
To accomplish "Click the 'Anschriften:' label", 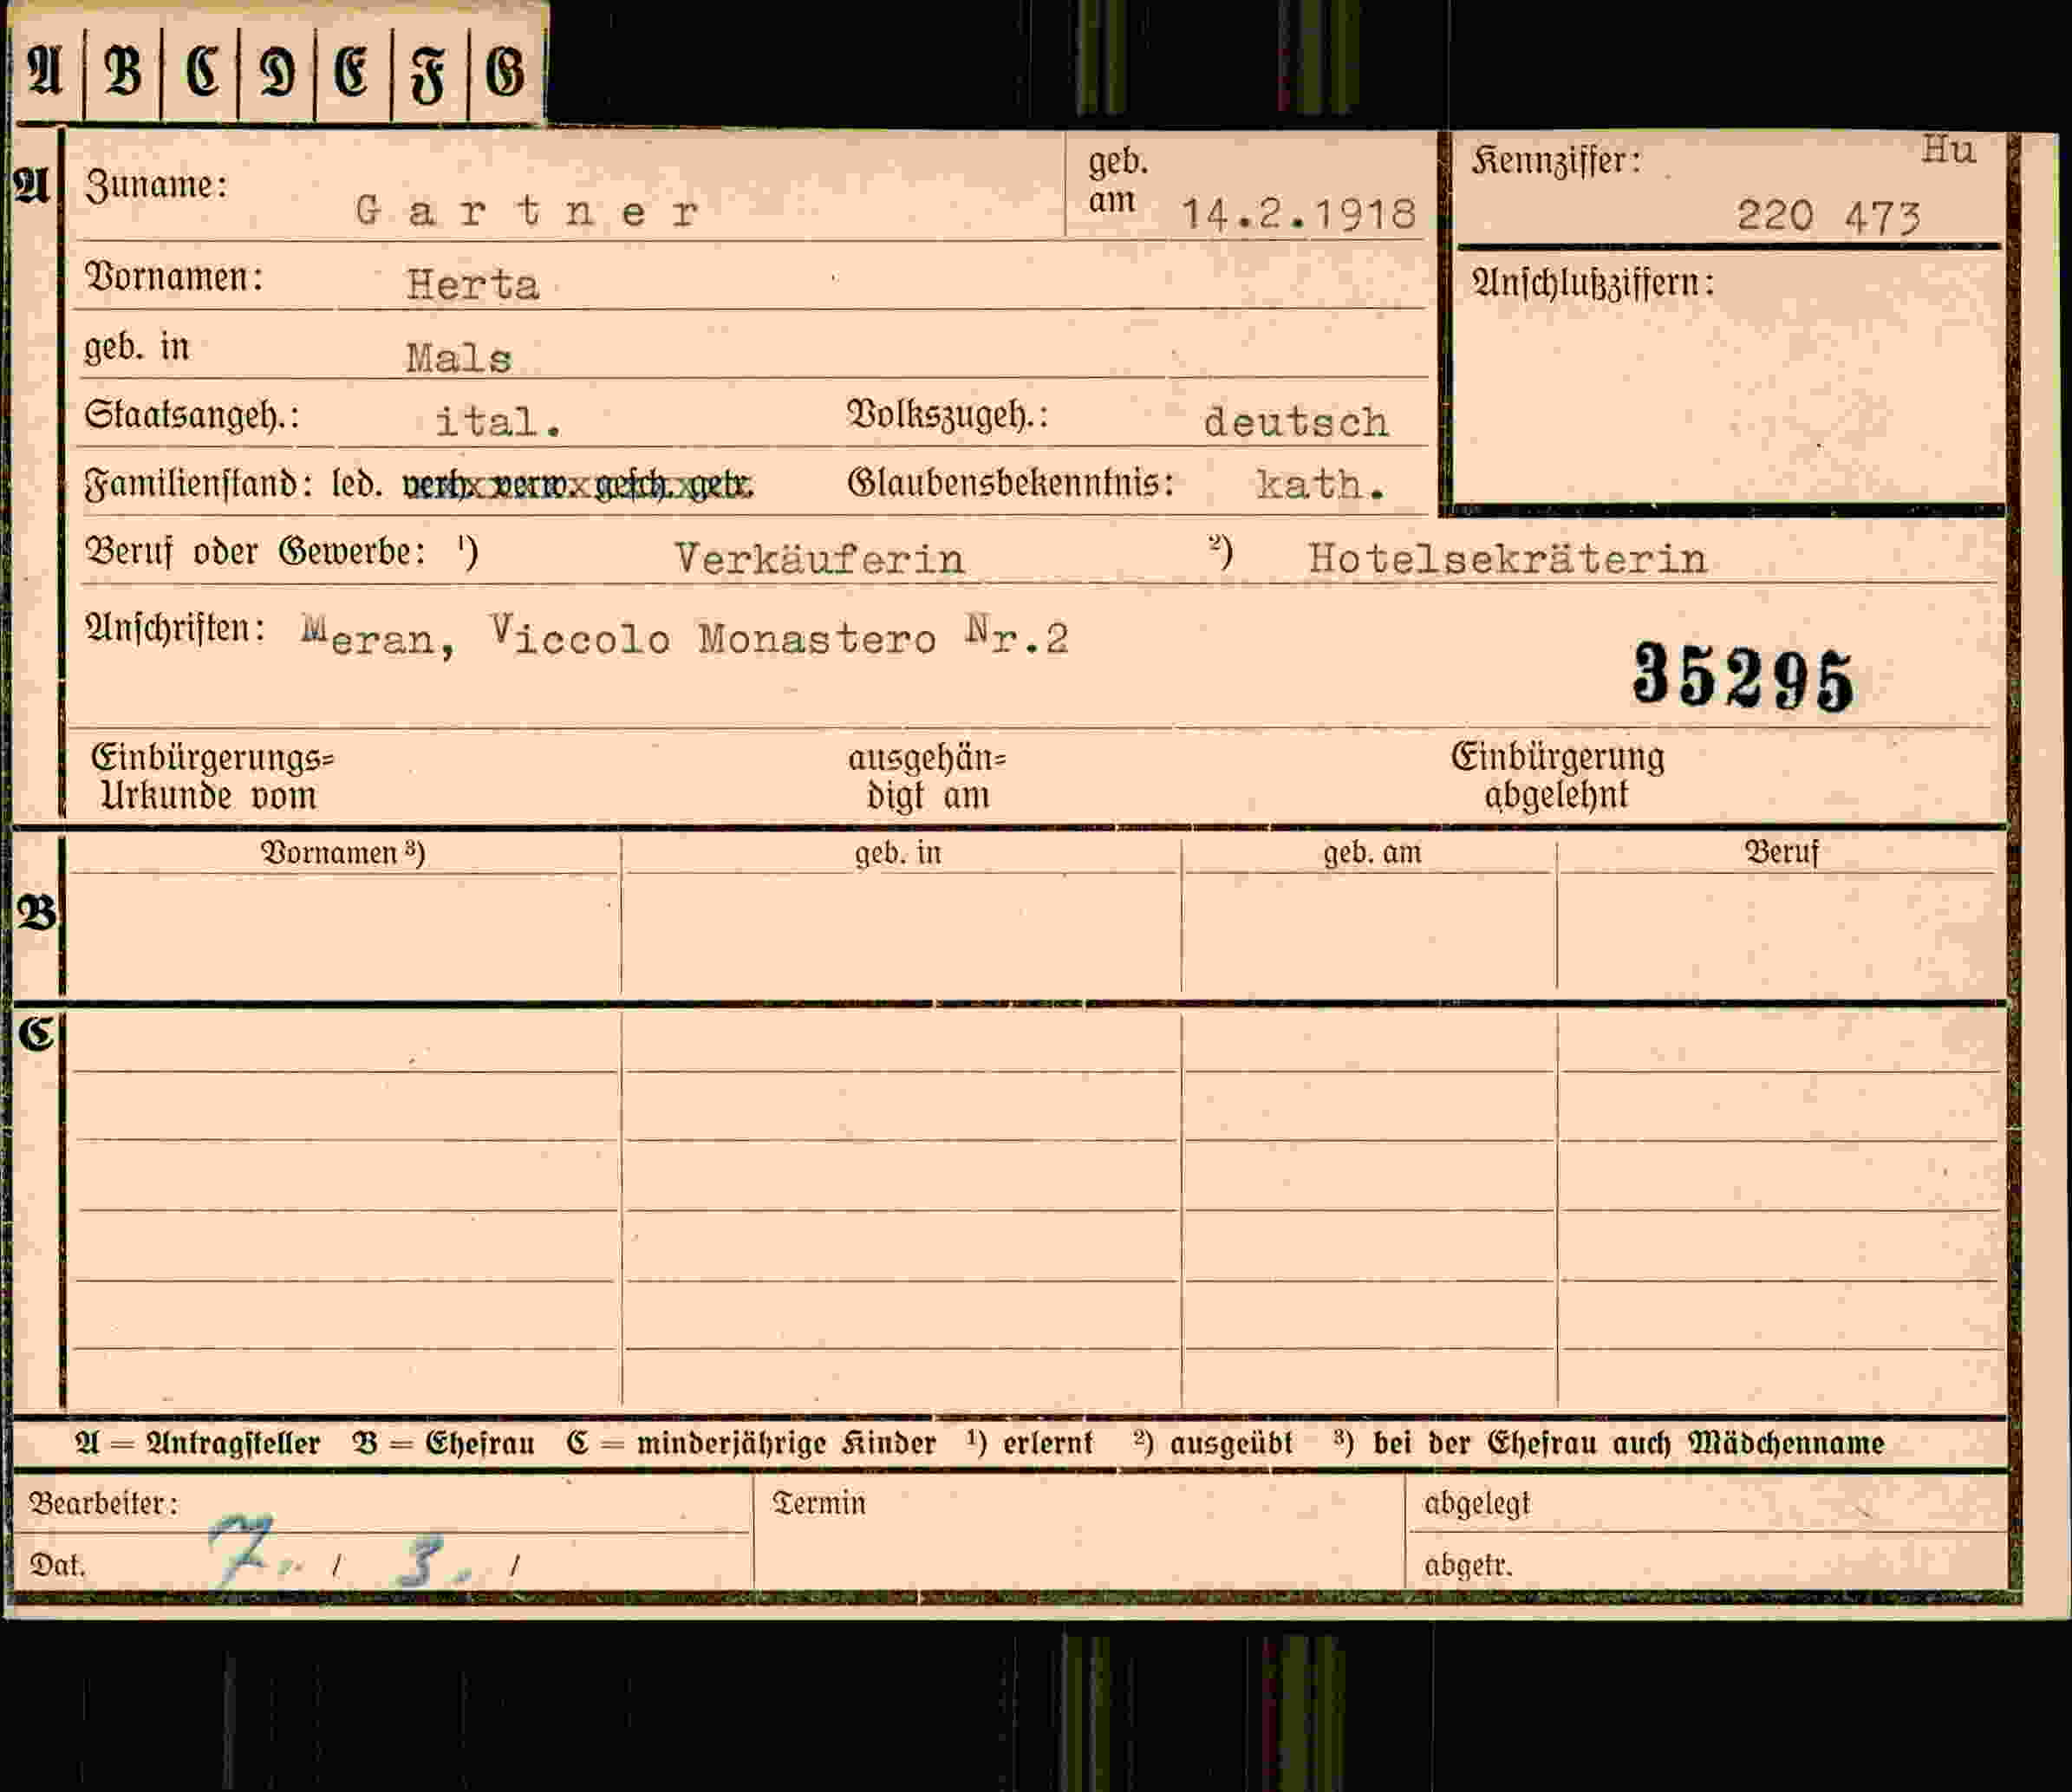I will 175,628.
